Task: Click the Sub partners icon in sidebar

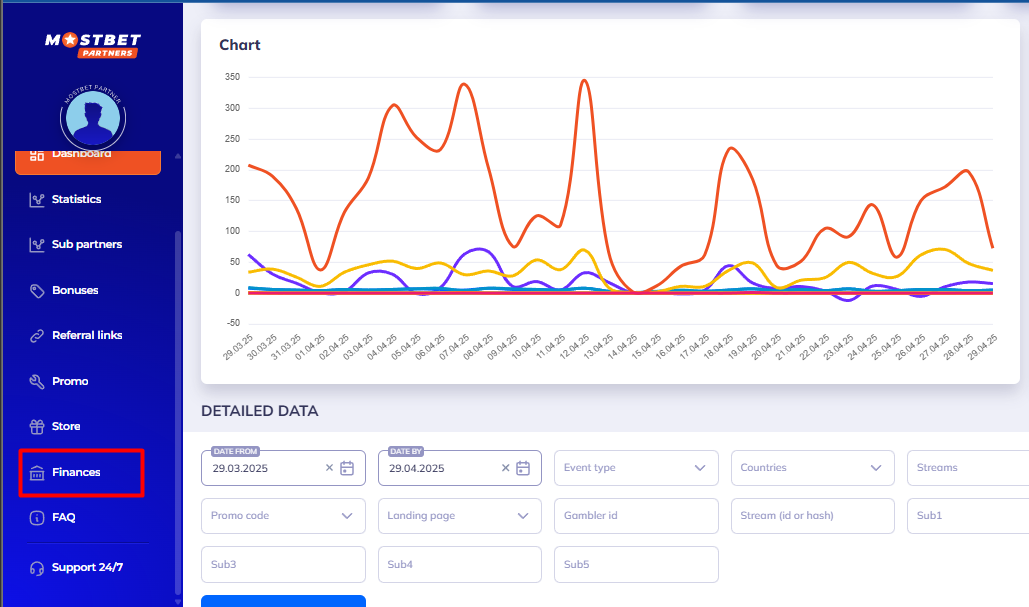Action: click(37, 245)
